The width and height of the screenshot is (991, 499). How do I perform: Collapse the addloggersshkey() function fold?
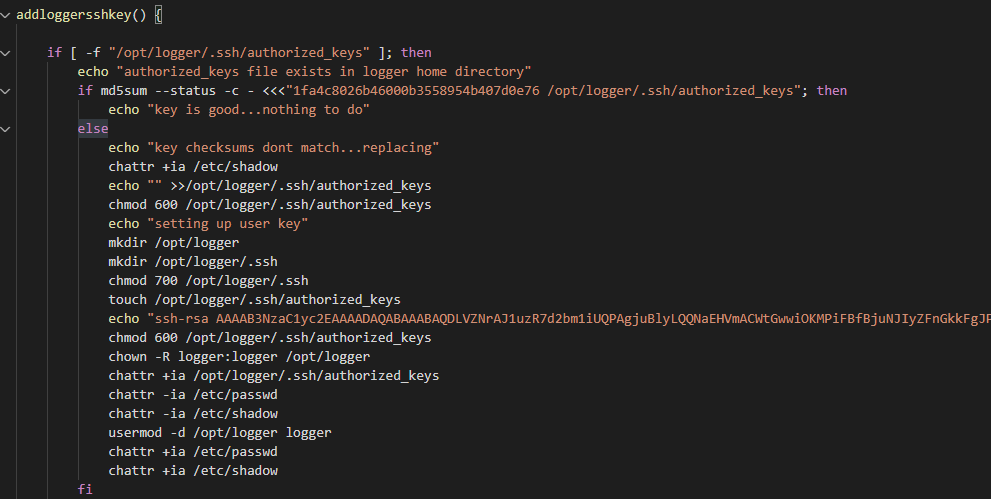coord(5,15)
